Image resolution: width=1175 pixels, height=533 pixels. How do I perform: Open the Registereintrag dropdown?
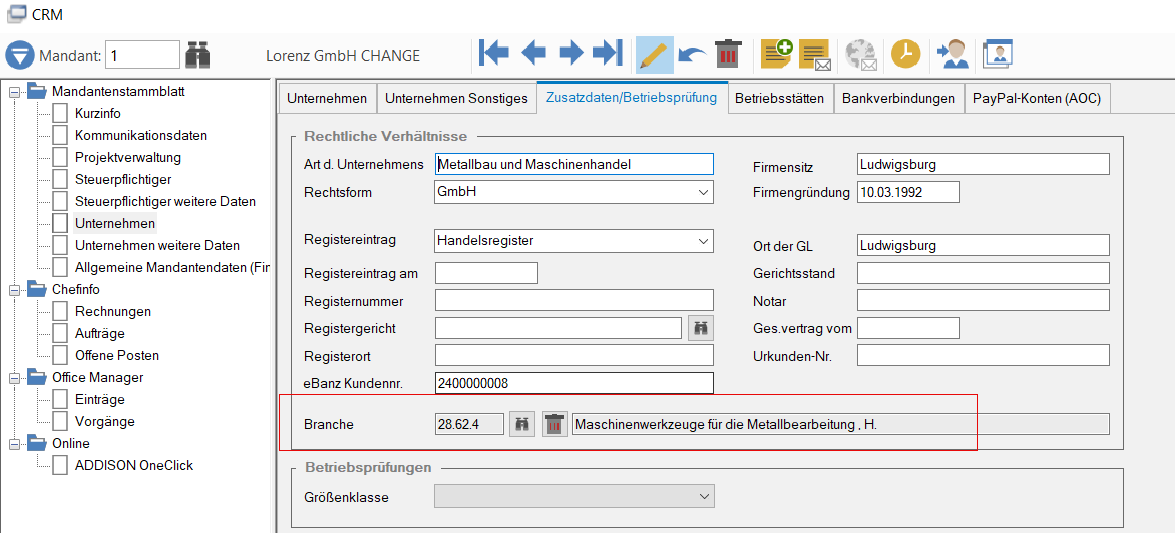coord(703,241)
